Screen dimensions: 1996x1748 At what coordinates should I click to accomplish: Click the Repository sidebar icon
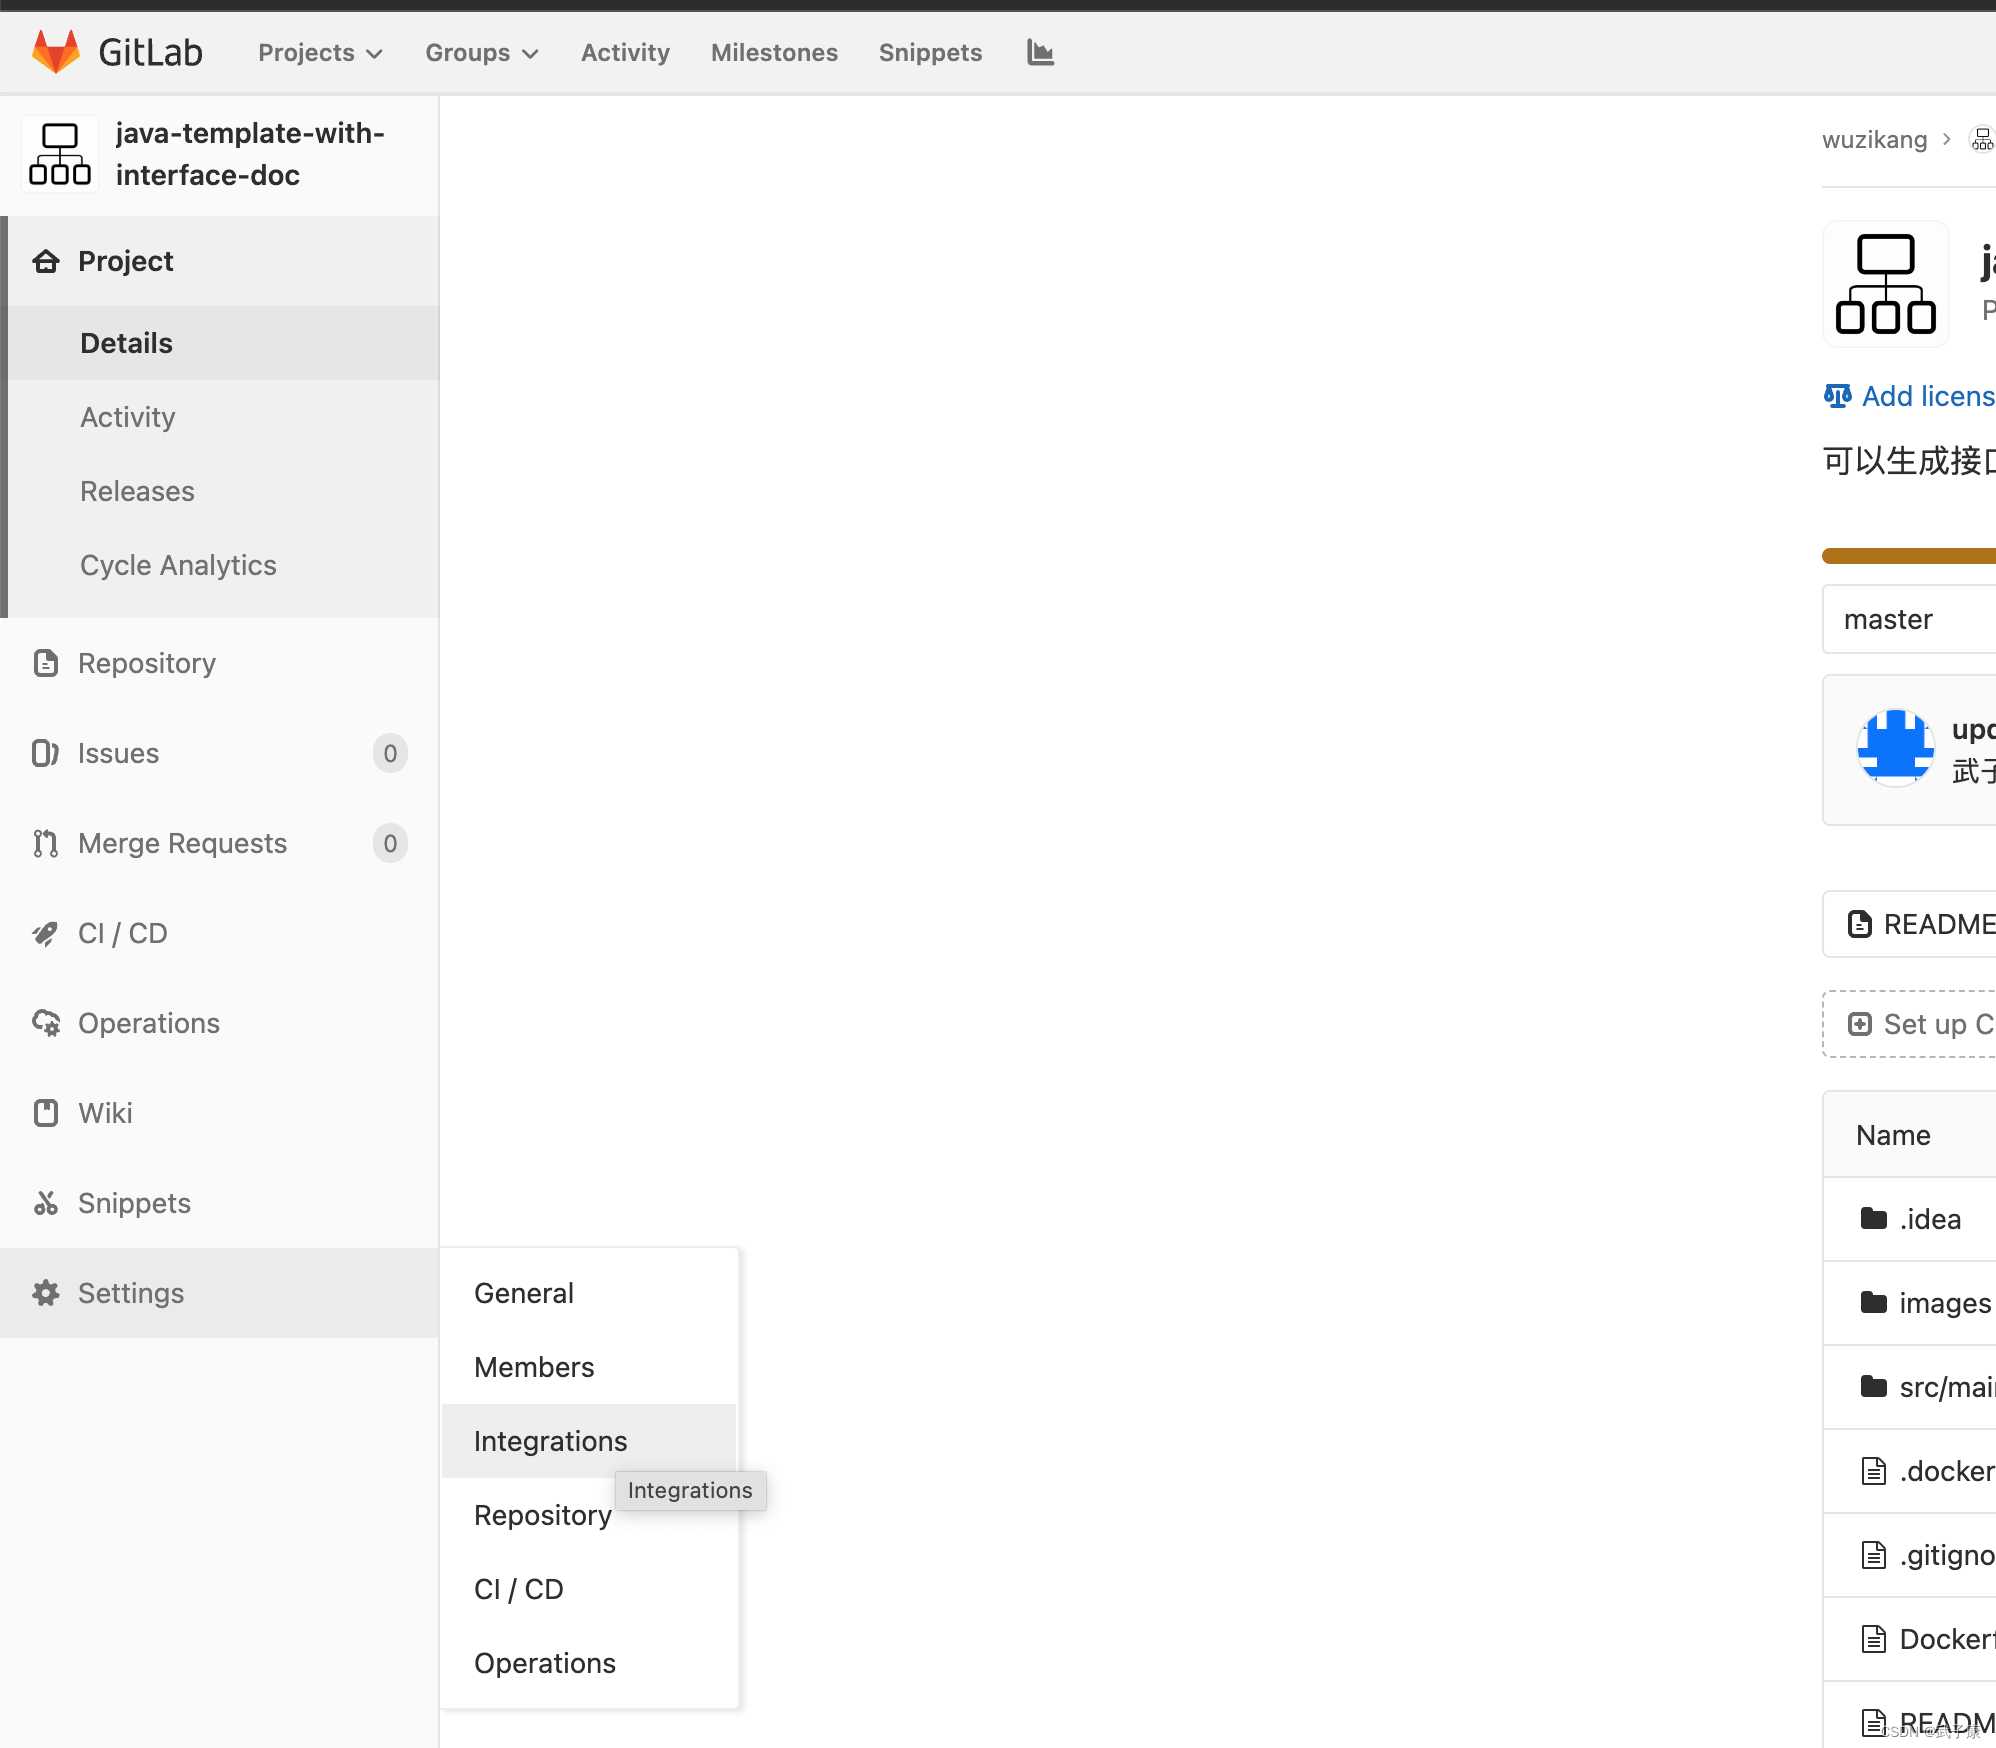pos(46,662)
